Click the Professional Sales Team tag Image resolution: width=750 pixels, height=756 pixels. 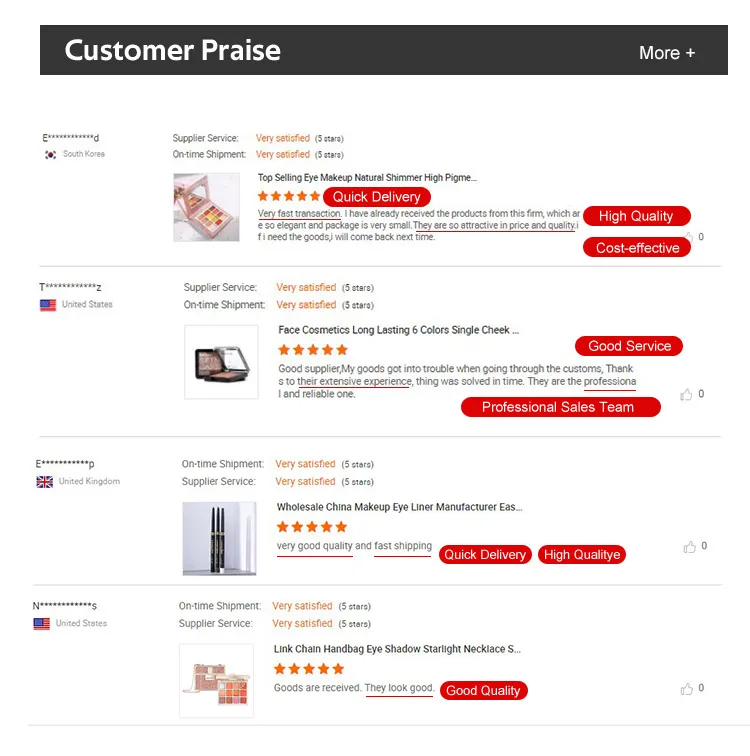(558, 407)
